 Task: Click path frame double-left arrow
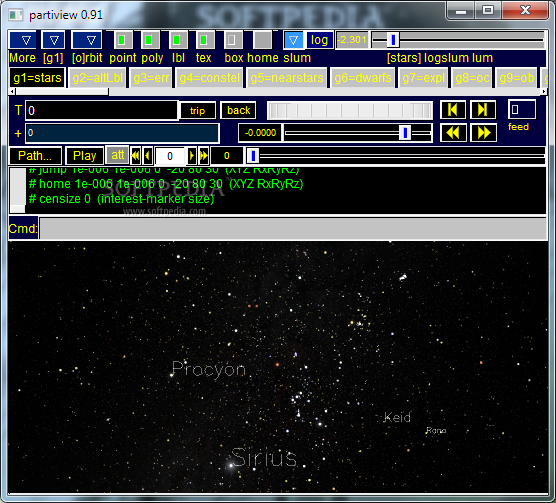(x=135, y=156)
